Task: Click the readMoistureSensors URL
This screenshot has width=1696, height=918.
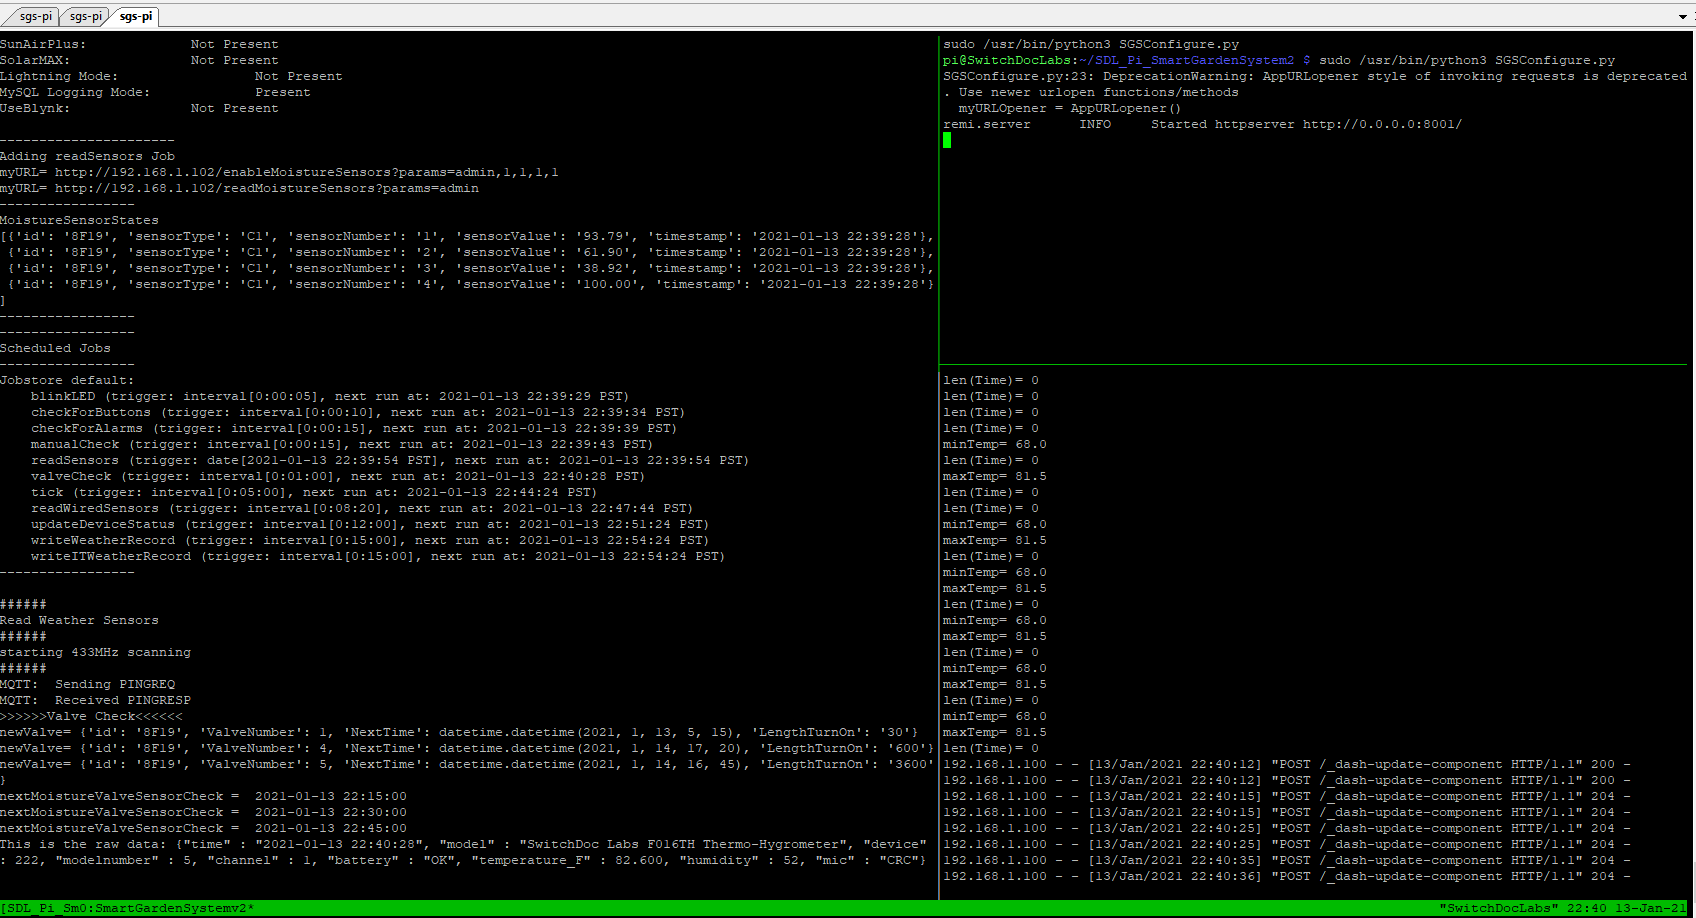Action: pyautogui.click(x=267, y=188)
